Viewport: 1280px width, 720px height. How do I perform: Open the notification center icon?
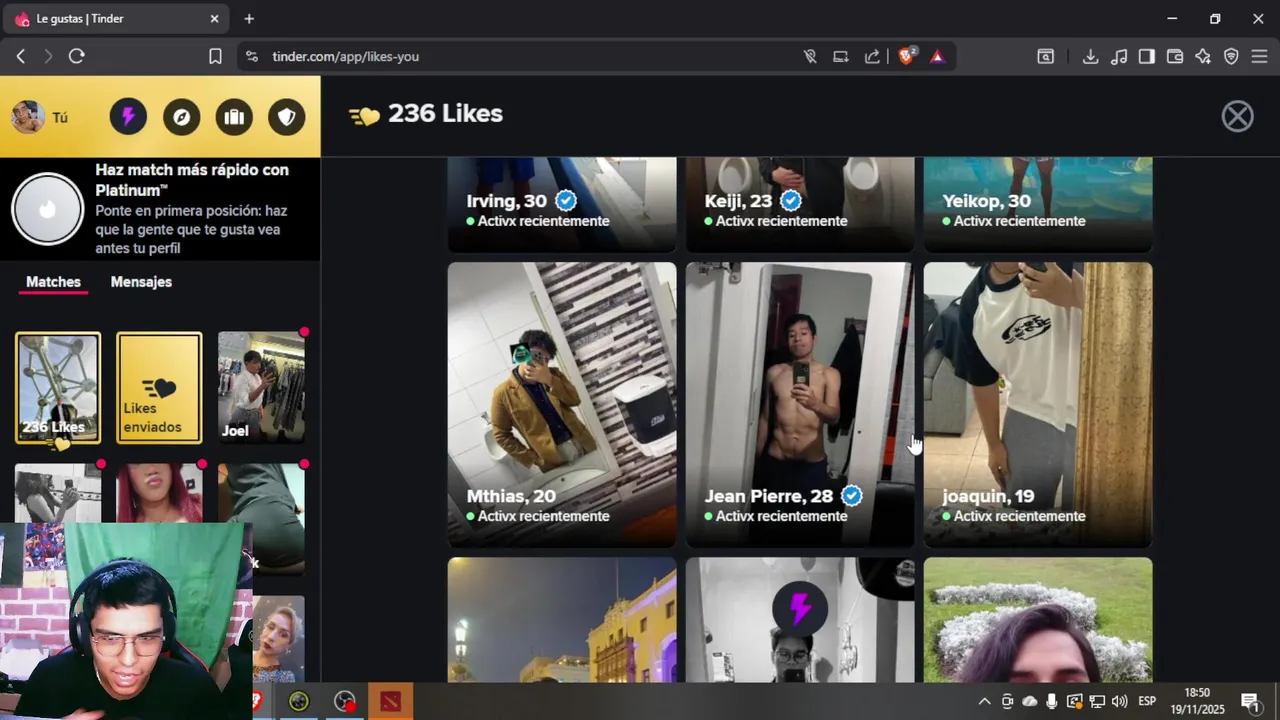coord(1250,702)
